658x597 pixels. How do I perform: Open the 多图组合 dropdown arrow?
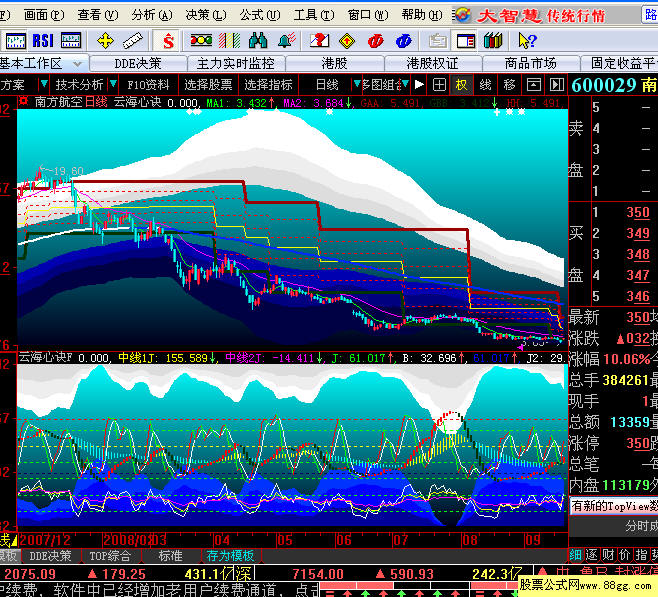405,84
